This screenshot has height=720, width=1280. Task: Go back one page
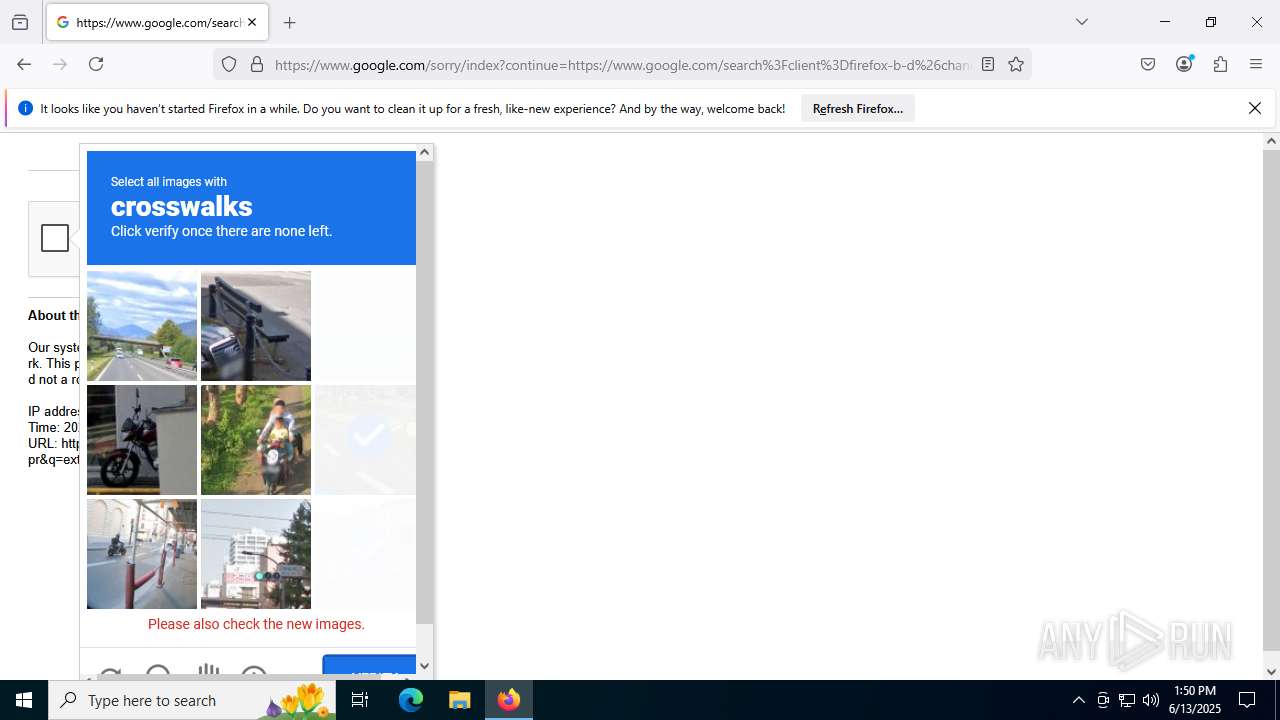tap(24, 64)
